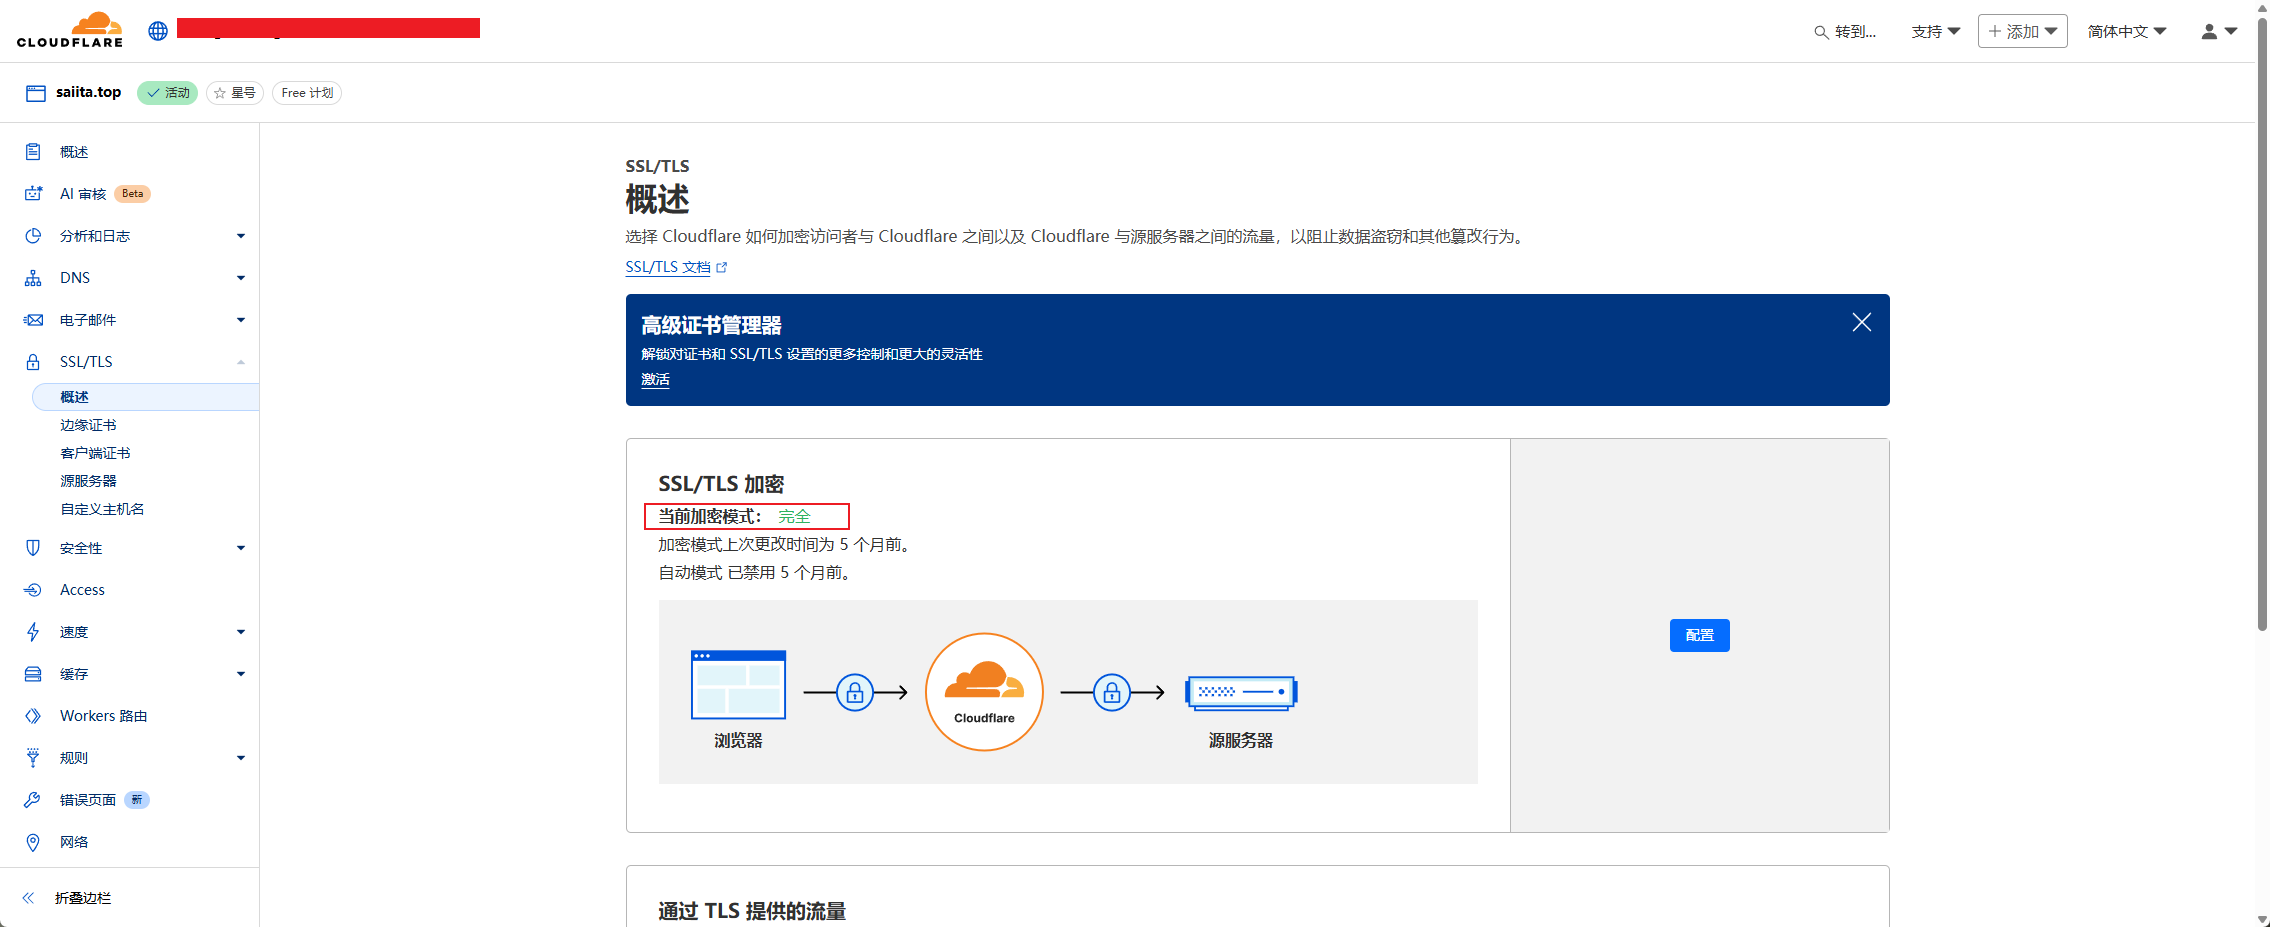Image resolution: width=2270 pixels, height=927 pixels.
Task: Toggle the star (星号) favorite for saiita.top
Action: coord(235,93)
